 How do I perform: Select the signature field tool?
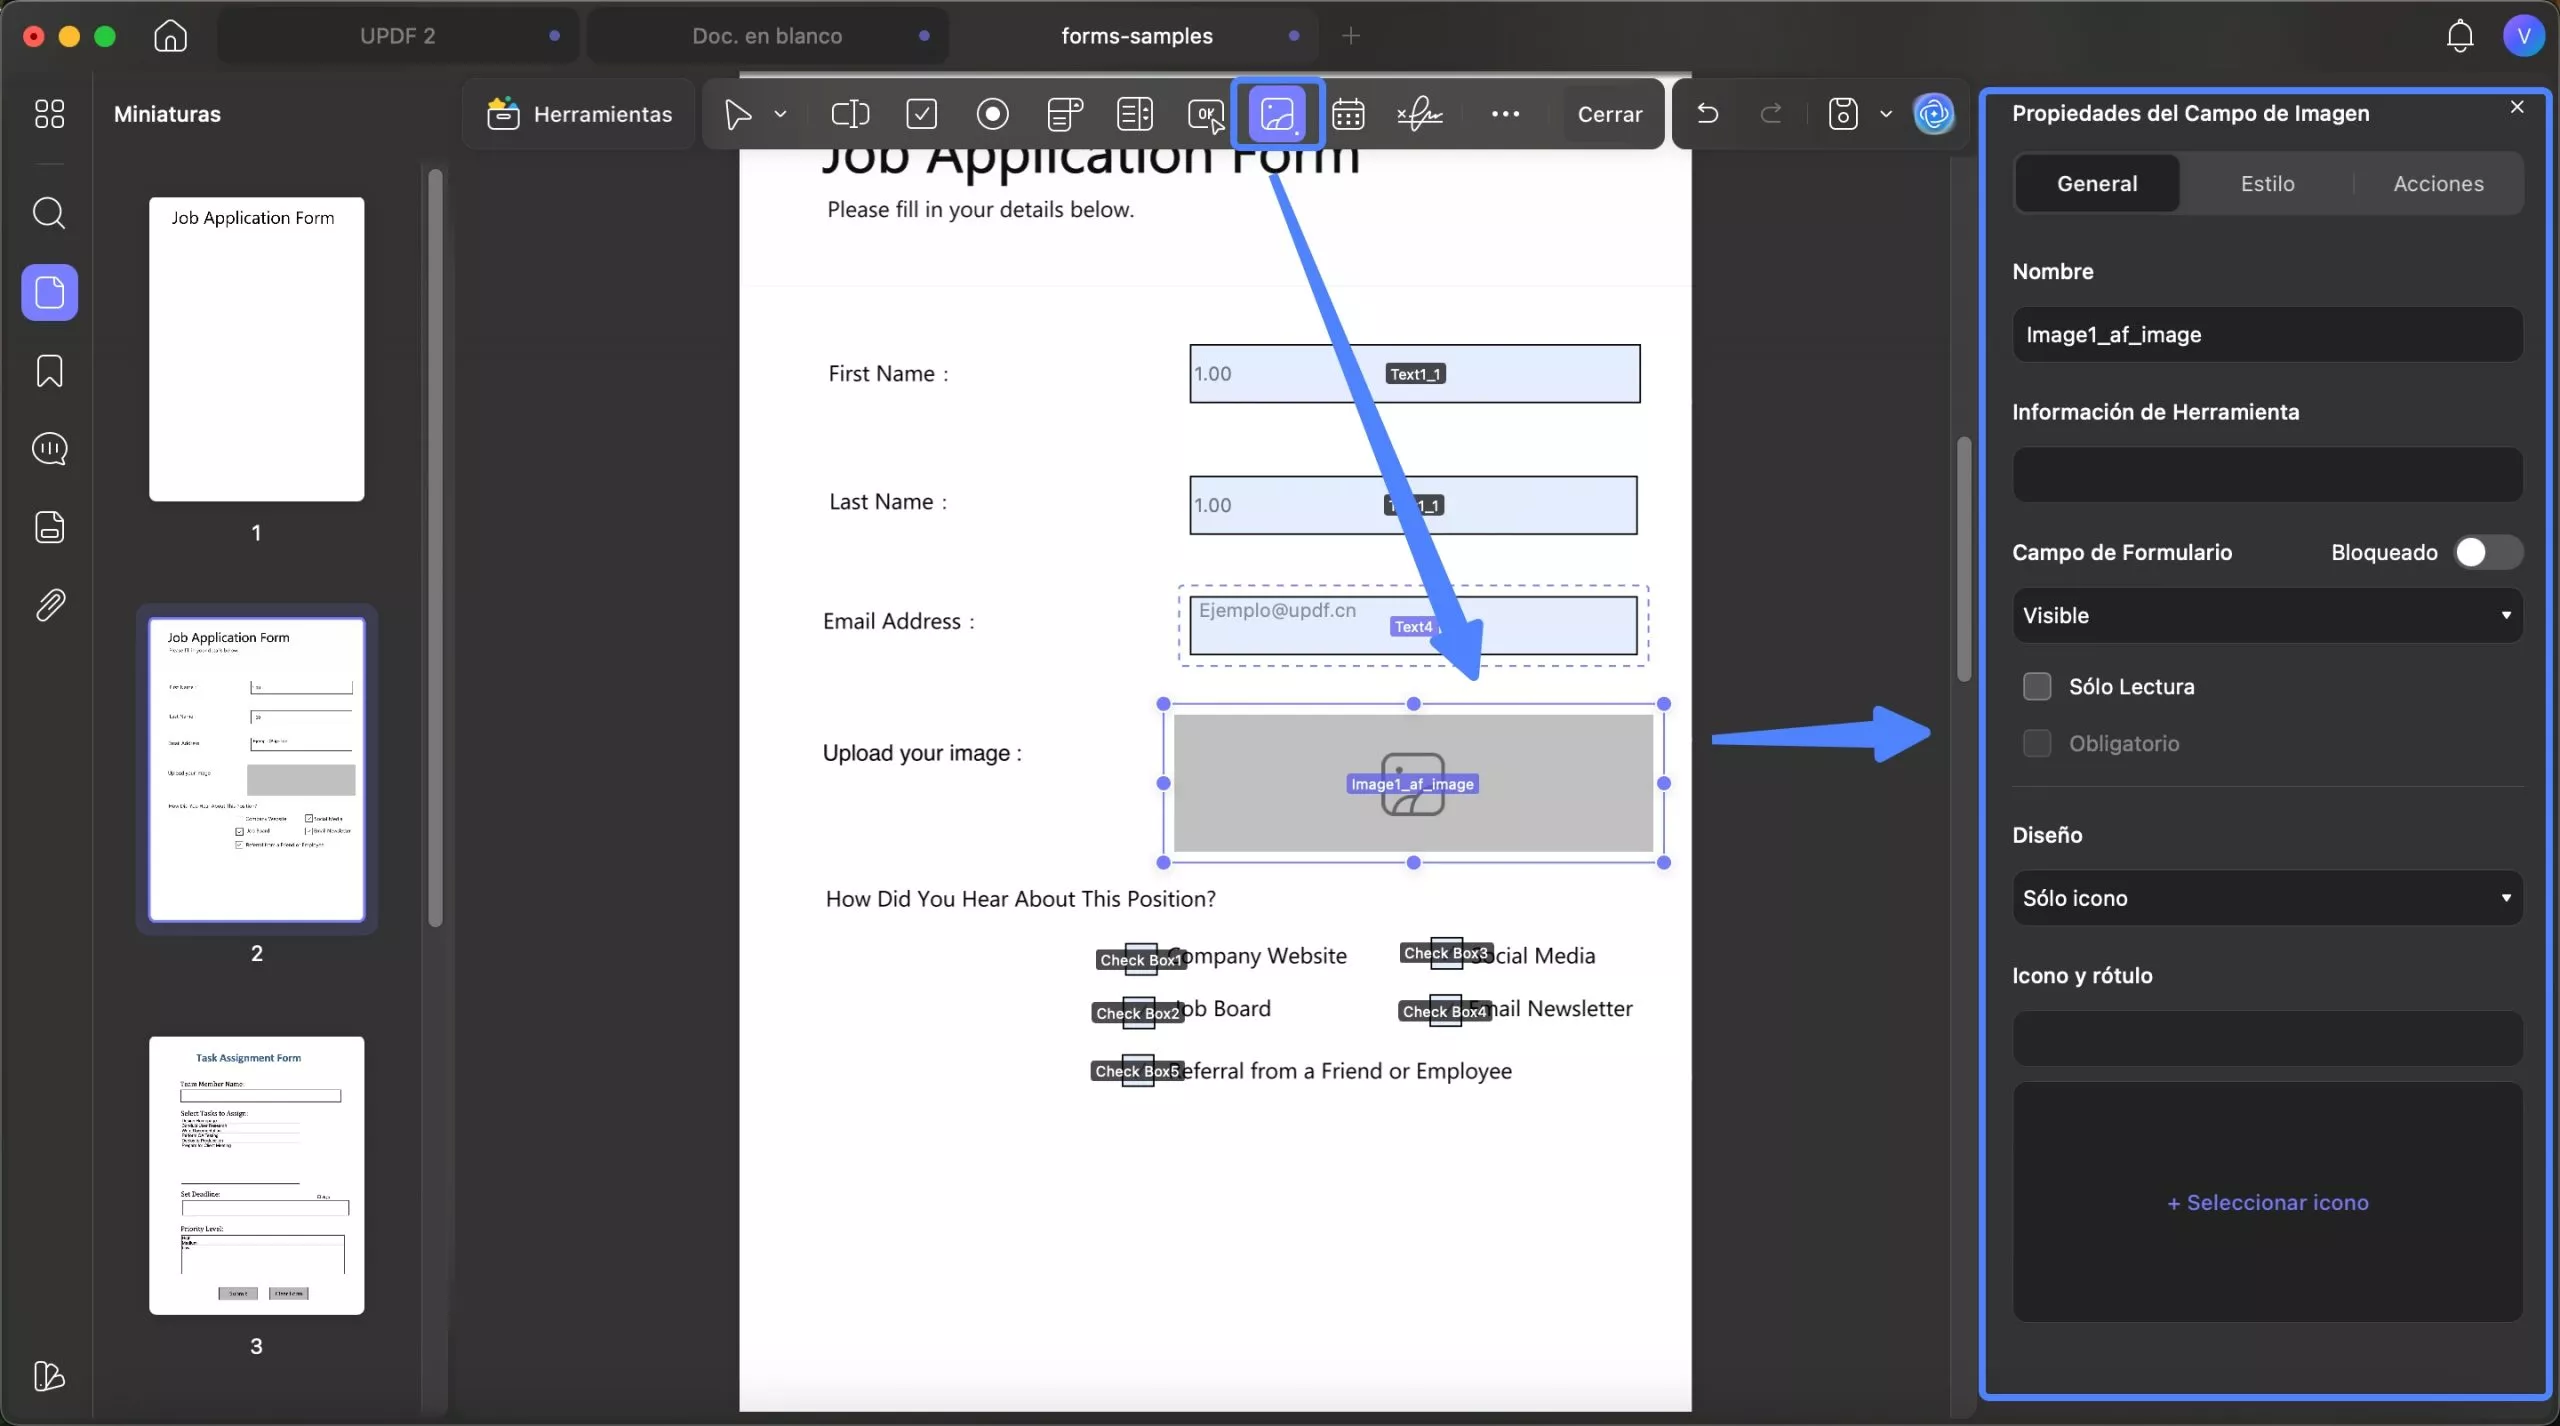tap(1420, 114)
